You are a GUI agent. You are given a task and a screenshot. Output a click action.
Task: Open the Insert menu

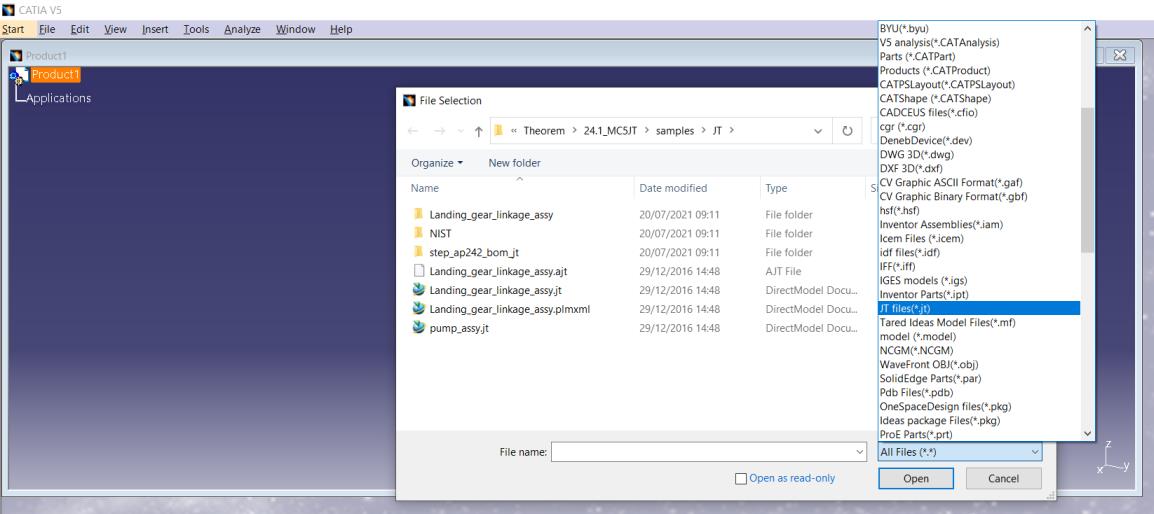(x=155, y=29)
